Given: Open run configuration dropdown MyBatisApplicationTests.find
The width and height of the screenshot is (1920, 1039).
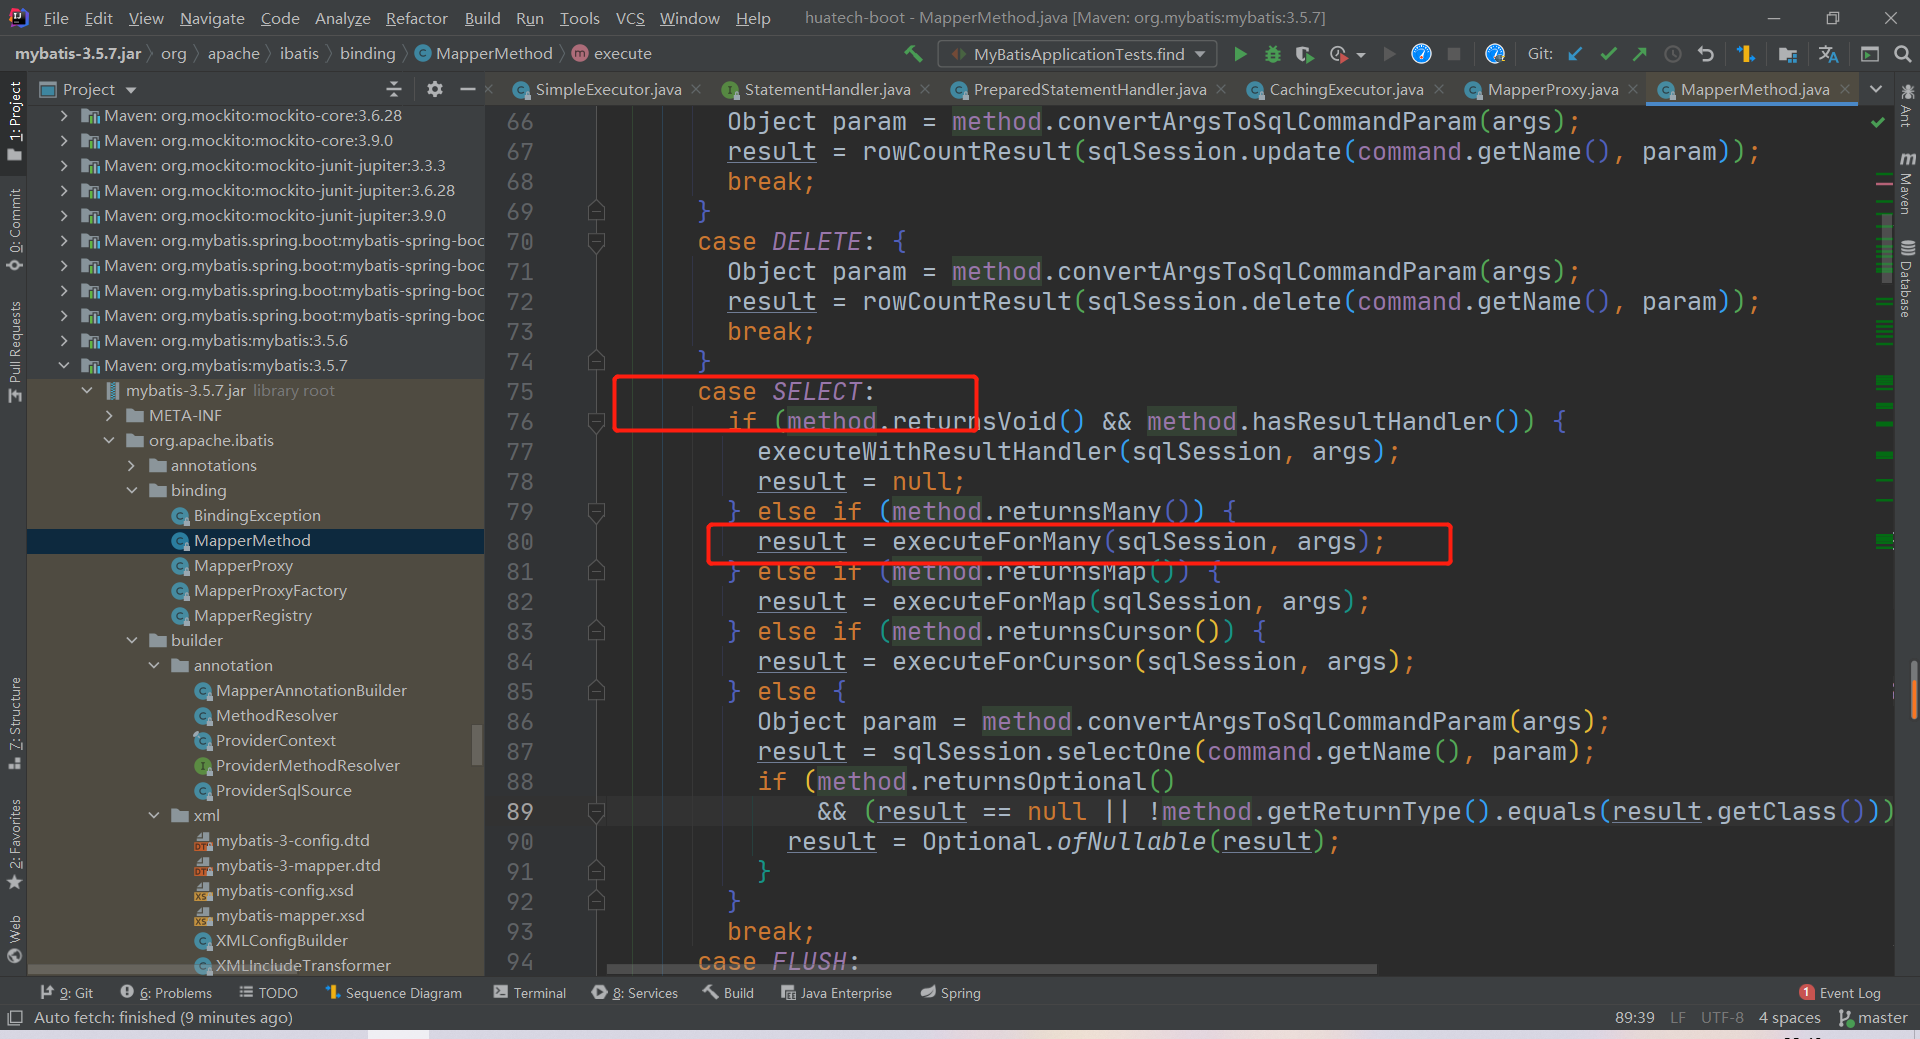Looking at the screenshot, I should 1078,54.
